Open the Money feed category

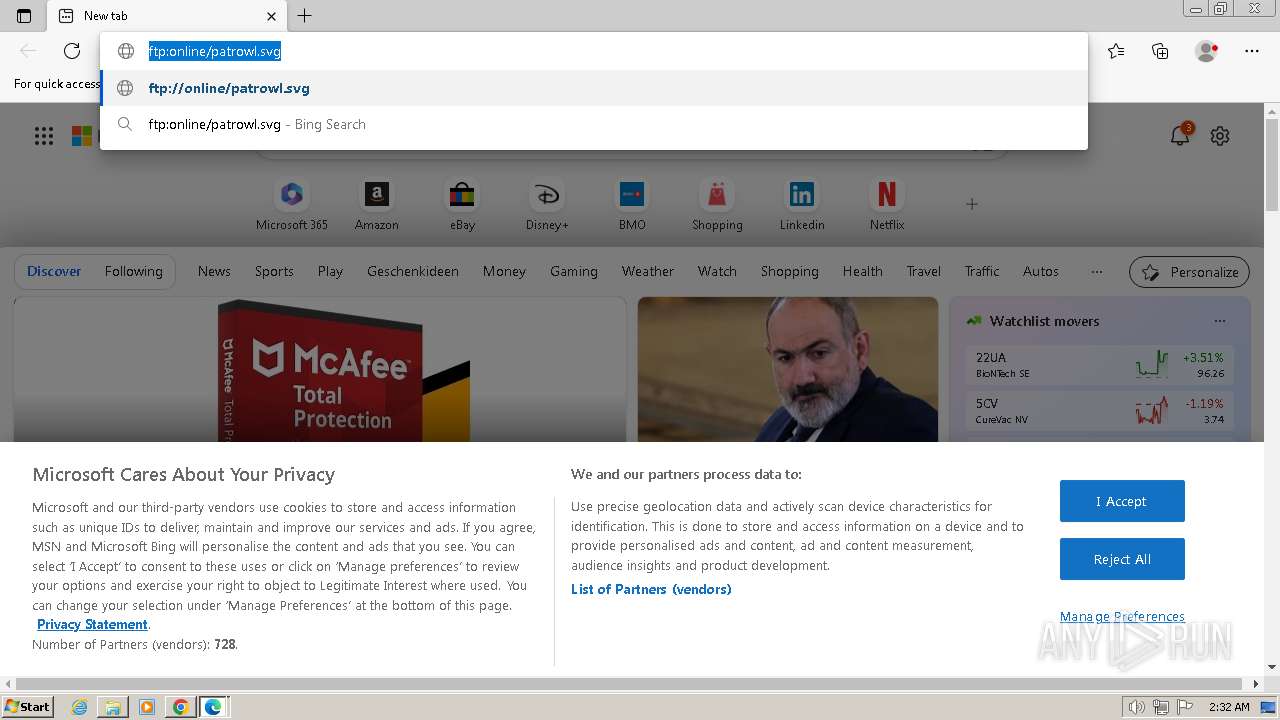504,271
